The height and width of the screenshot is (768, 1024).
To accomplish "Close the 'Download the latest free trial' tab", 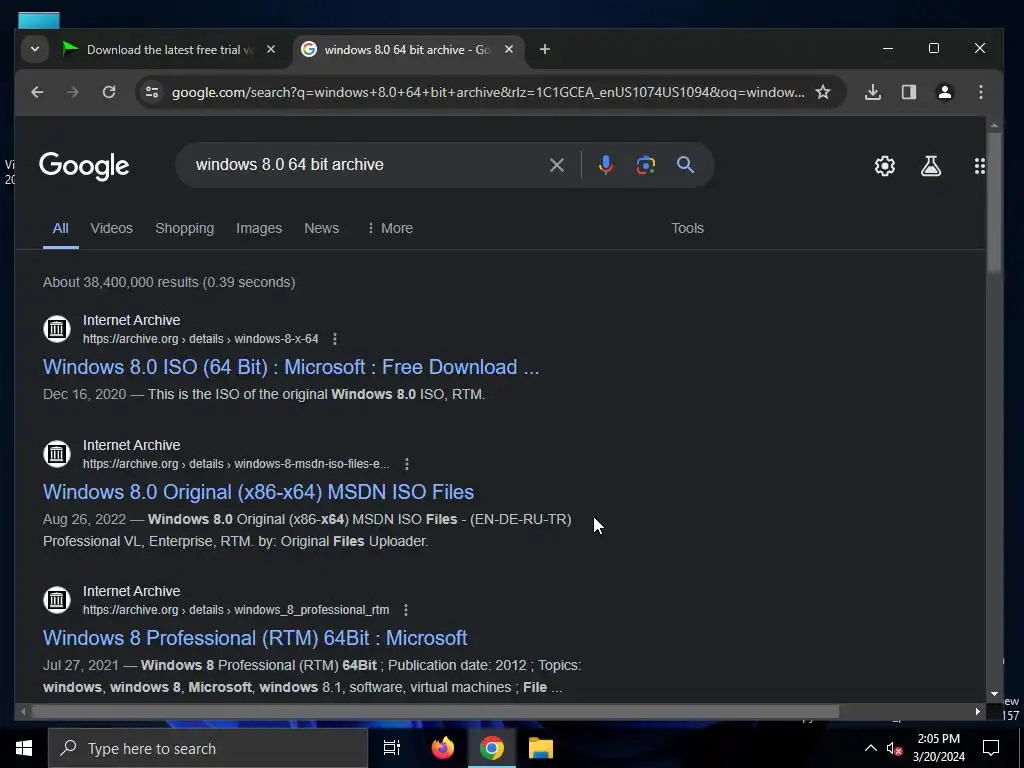I will click(x=271, y=49).
